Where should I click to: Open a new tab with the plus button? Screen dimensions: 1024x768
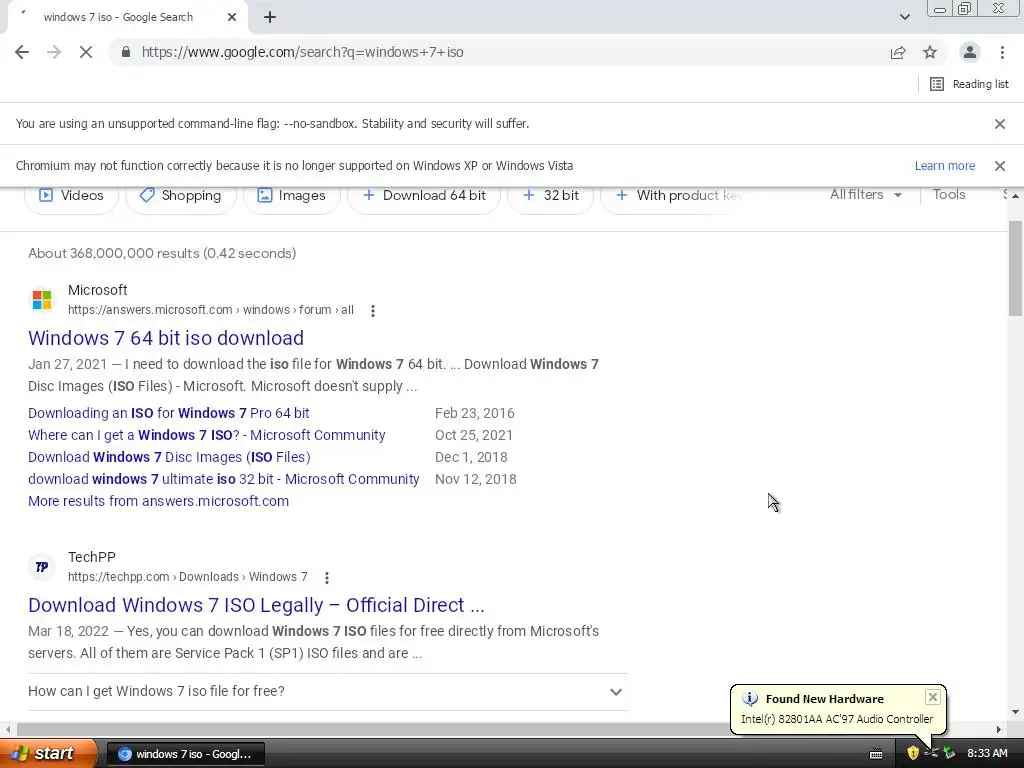point(270,18)
